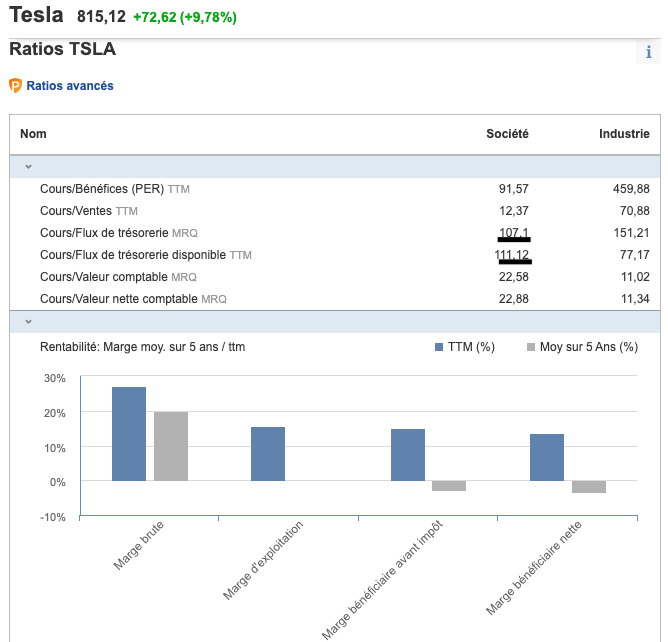Screen dimensions: 668x642
Task: Click the Tesla title heading
Action: [36, 15]
